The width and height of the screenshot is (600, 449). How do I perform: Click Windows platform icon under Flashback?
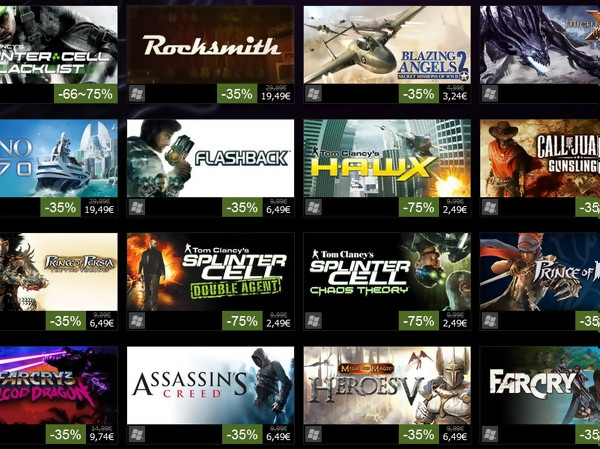pyautogui.click(x=137, y=207)
